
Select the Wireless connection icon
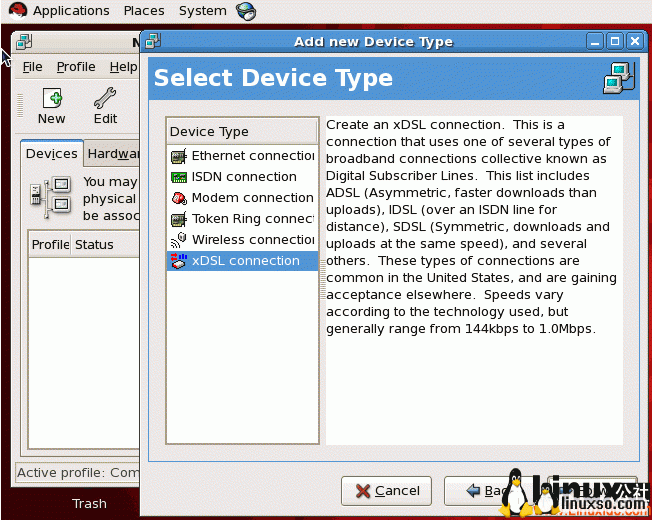pyautogui.click(x=179, y=240)
